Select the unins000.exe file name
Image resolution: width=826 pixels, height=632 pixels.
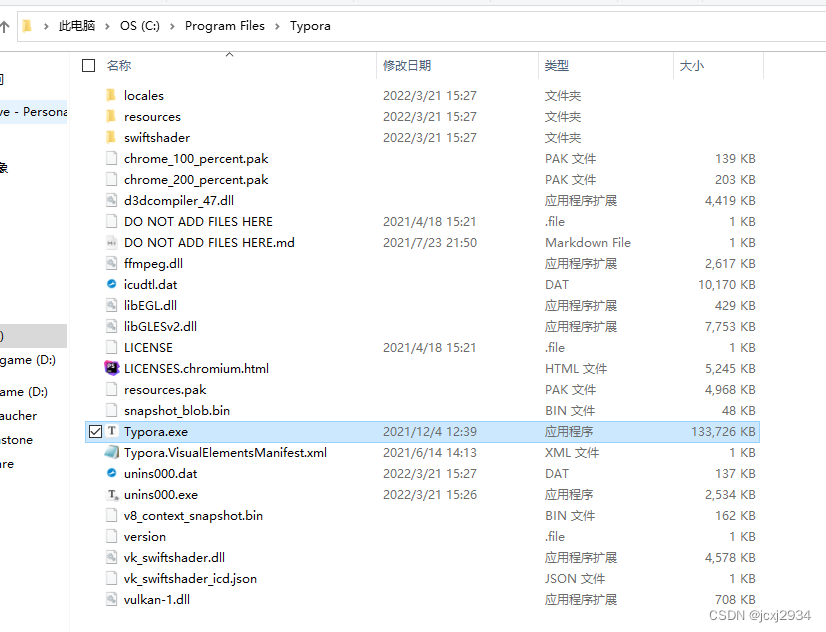point(161,495)
